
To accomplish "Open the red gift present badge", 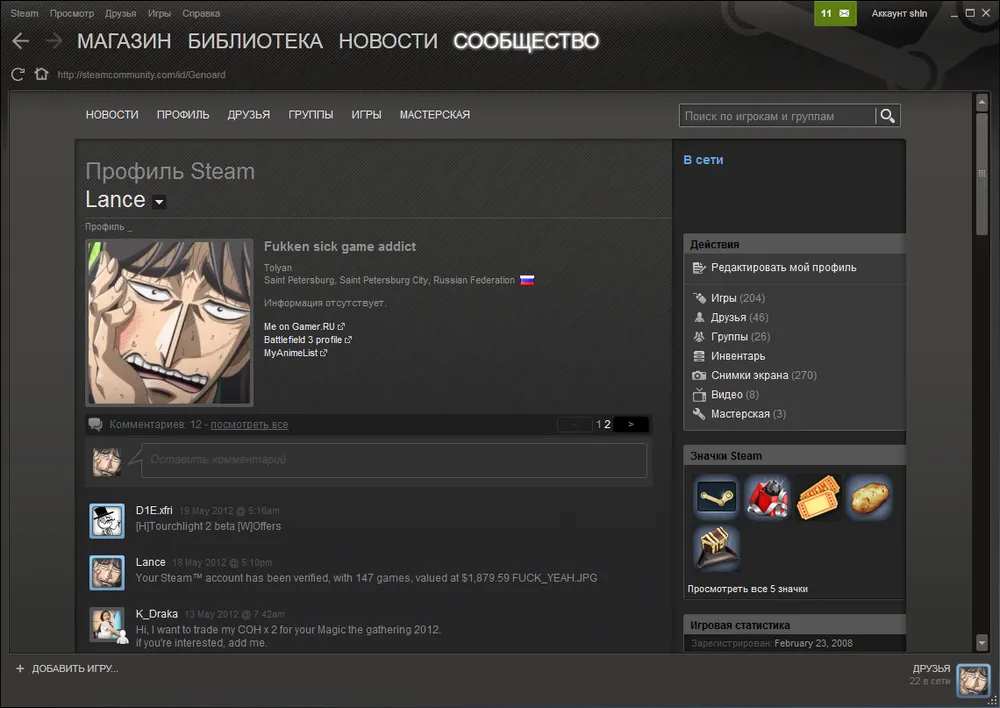I will pos(767,497).
